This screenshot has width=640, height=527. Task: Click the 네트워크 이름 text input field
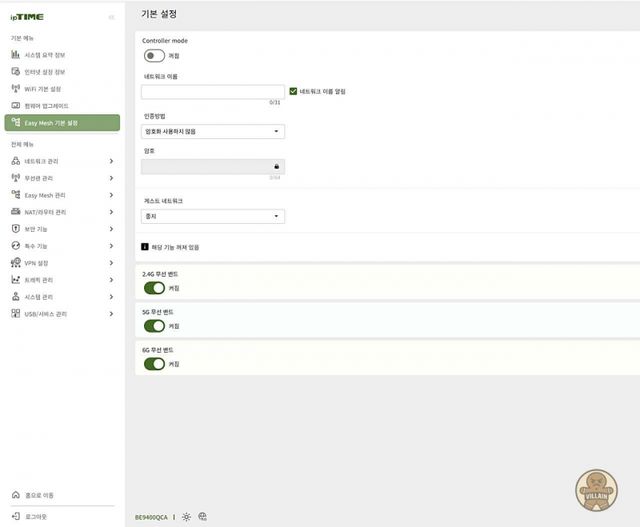point(212,92)
